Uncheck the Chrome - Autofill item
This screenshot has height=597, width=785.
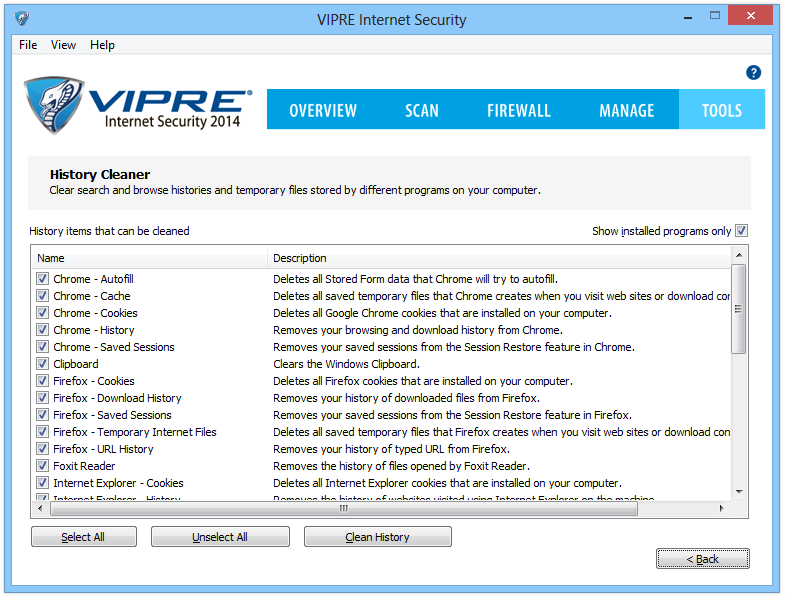pos(43,279)
